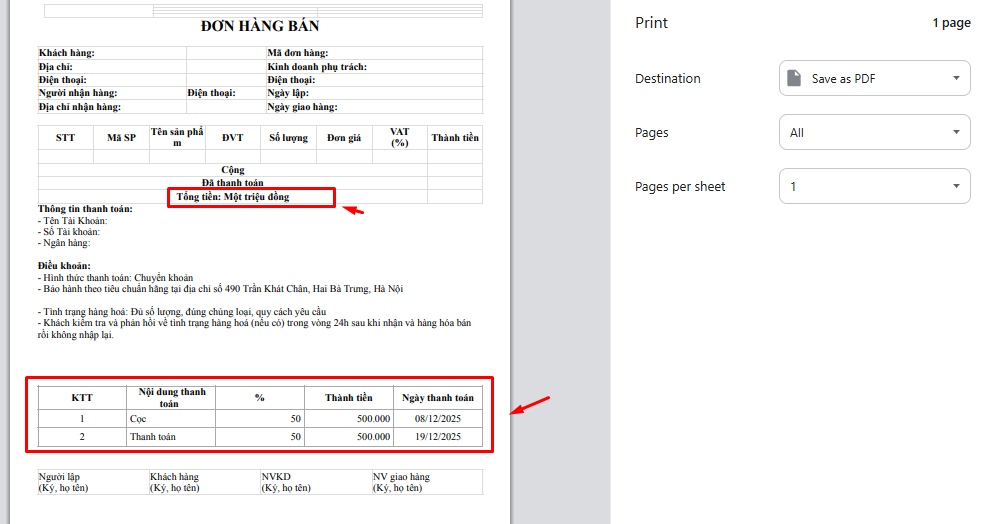Viewport: 982px width, 524px height.
Task: Click the Tổng tiền: Một triệu đồng line
Action: pos(233,197)
